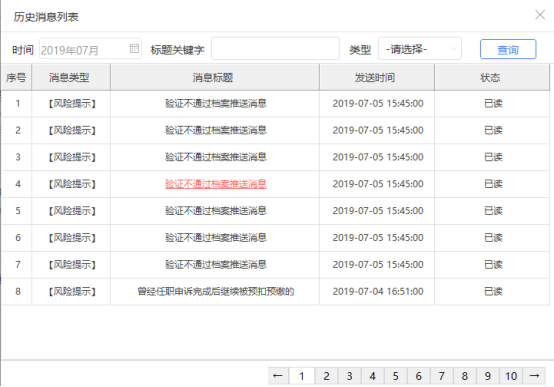Screen dimensions: 554x387
Task: Open message title 验证不通过档案推送消息 in row 6
Action: click(x=216, y=238)
